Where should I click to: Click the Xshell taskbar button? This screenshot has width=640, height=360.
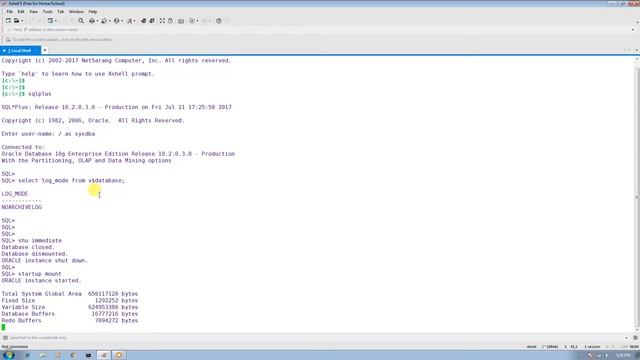[x=104, y=355]
